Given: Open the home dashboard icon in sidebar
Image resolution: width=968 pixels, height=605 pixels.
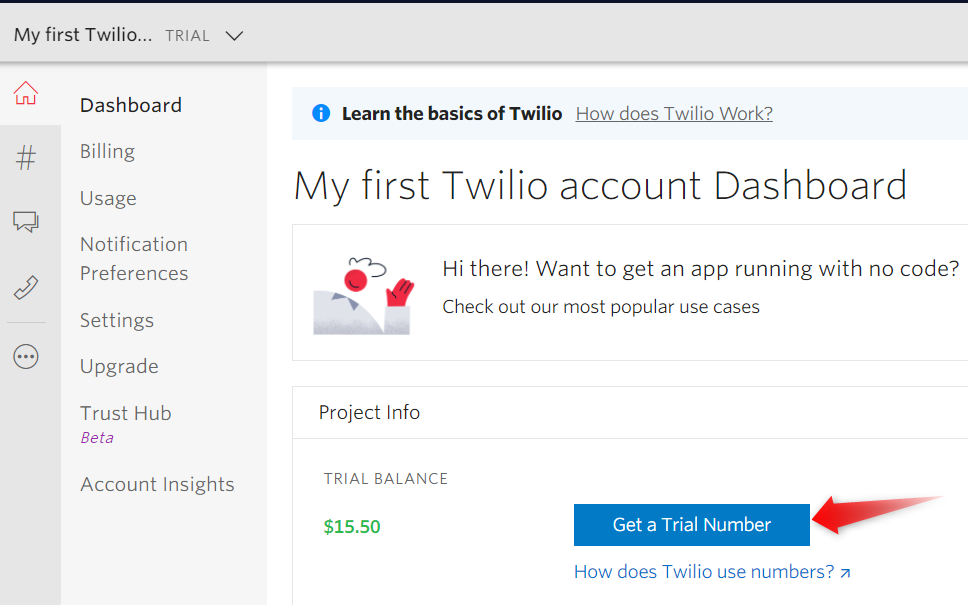Looking at the screenshot, I should click(26, 93).
